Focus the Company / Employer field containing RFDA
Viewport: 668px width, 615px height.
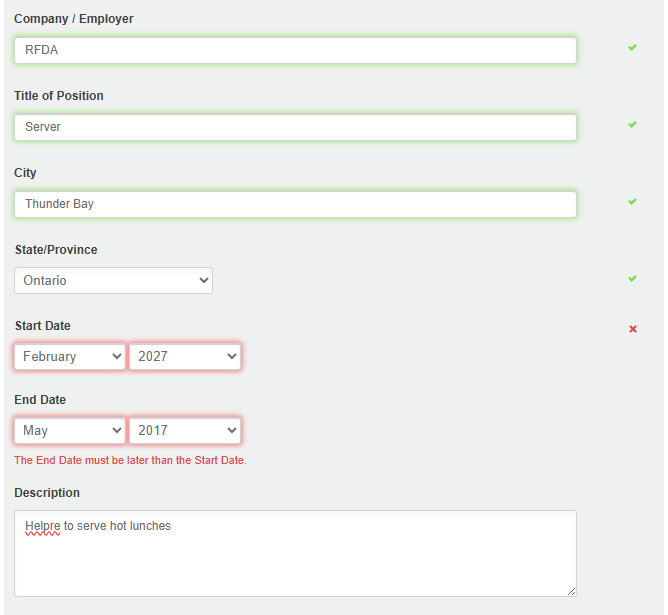pyautogui.click(x=295, y=51)
